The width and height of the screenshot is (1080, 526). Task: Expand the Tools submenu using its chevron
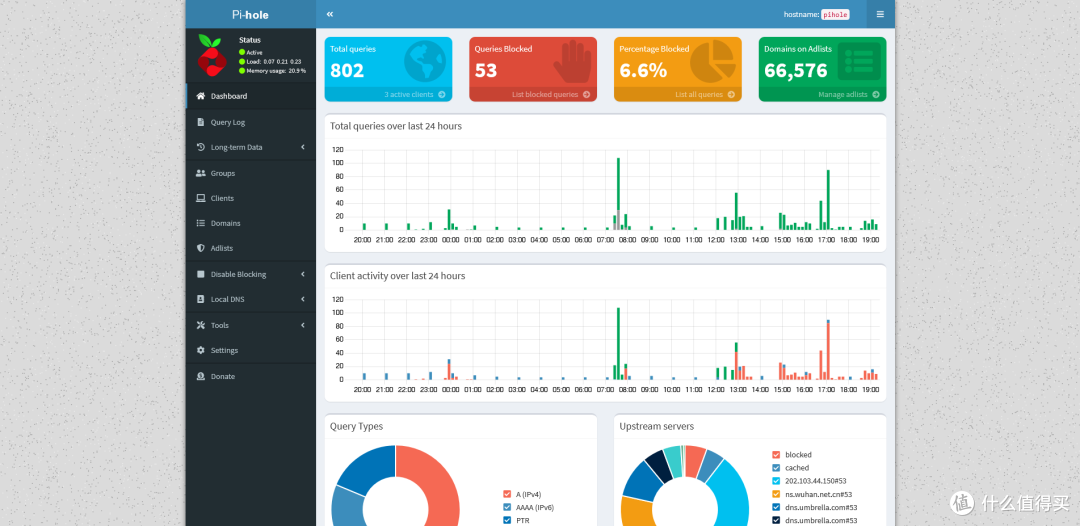coord(302,325)
